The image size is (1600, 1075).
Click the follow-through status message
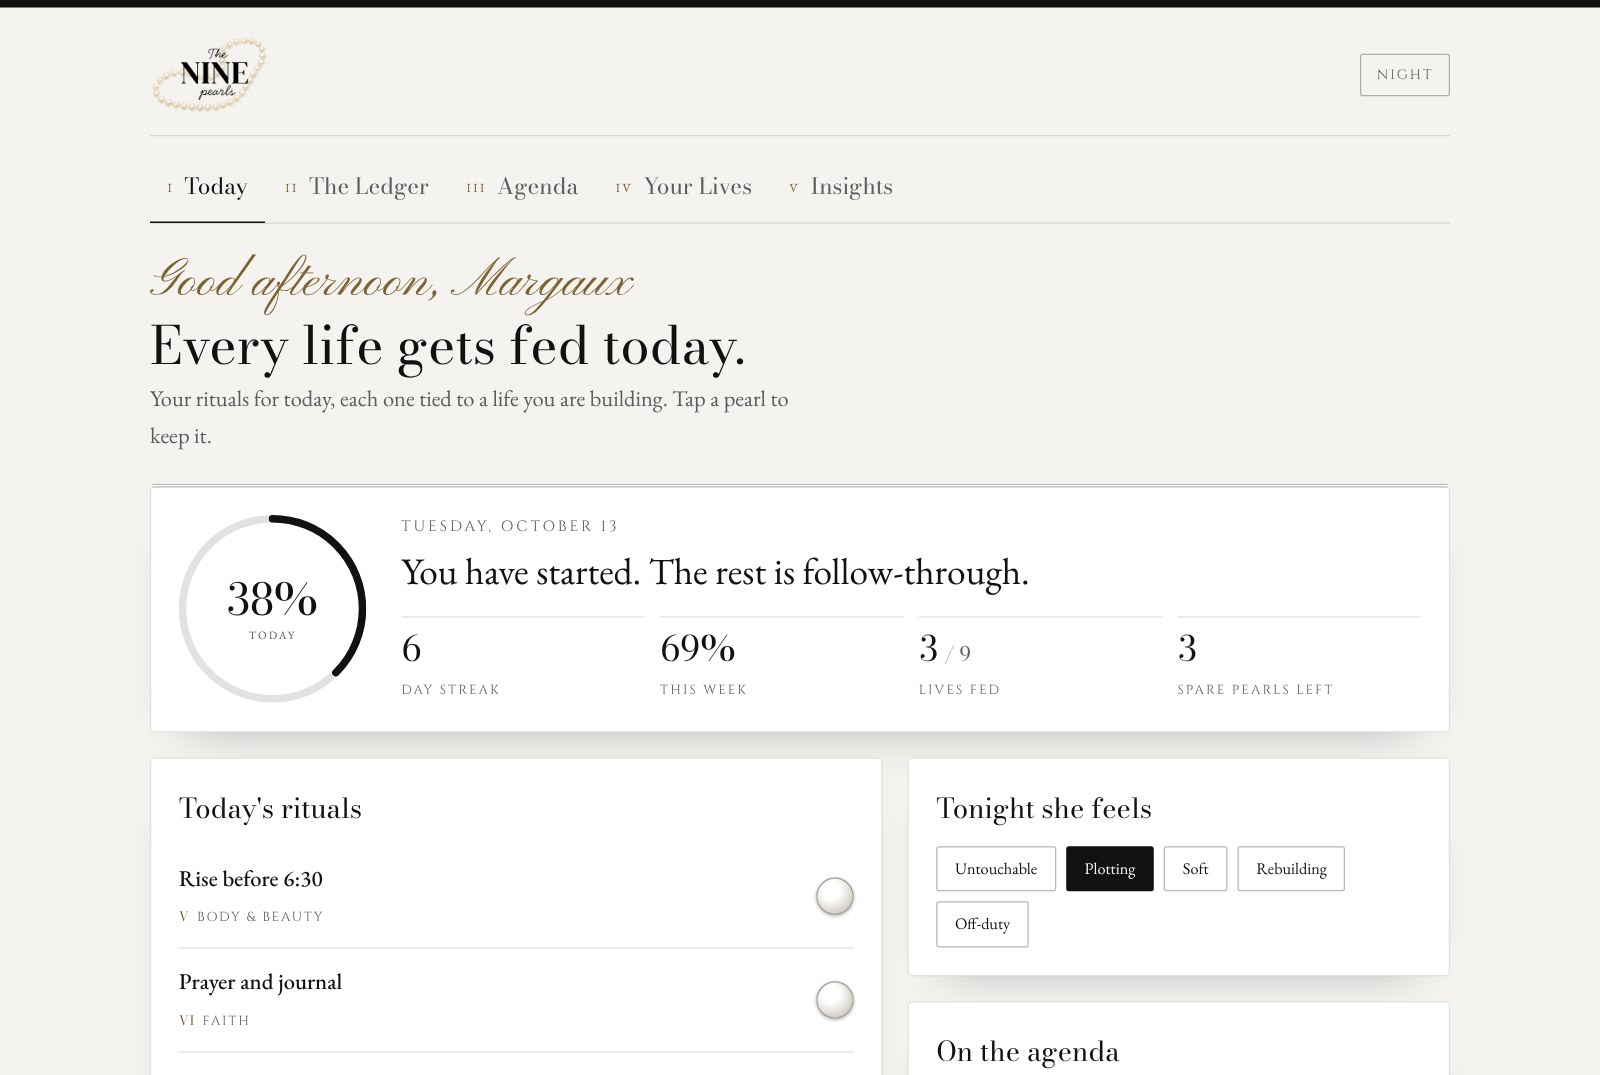pos(715,572)
